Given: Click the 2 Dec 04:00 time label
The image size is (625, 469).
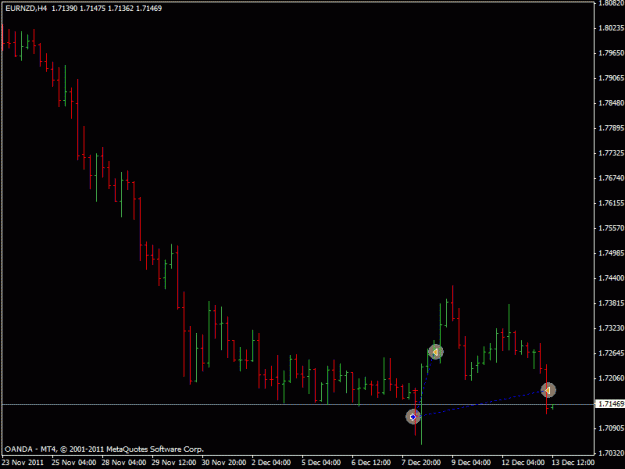Looking at the screenshot, I should (x=271, y=463).
